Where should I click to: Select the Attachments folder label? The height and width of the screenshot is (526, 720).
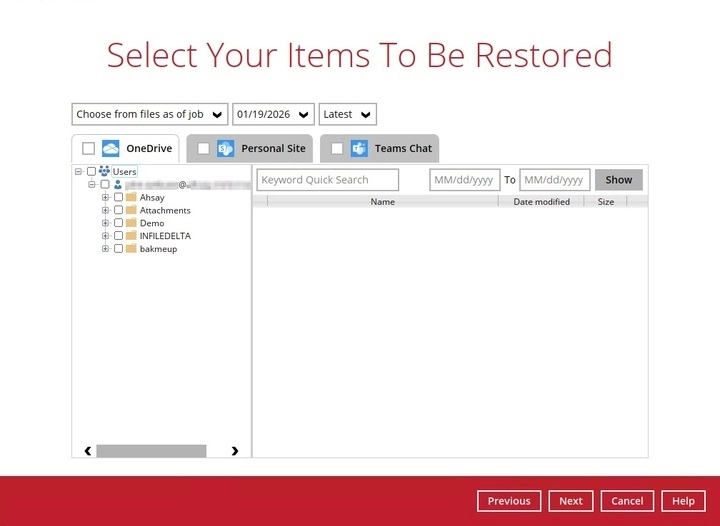coord(165,210)
